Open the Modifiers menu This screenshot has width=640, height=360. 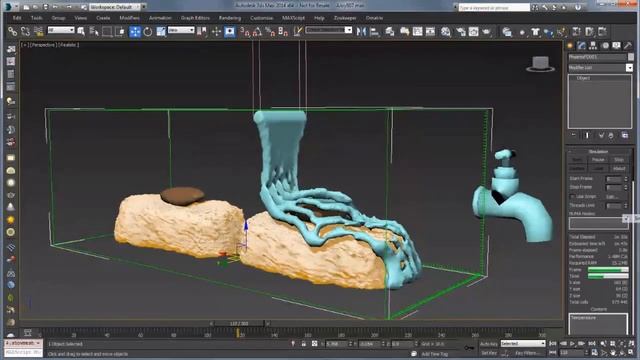pyautogui.click(x=129, y=18)
